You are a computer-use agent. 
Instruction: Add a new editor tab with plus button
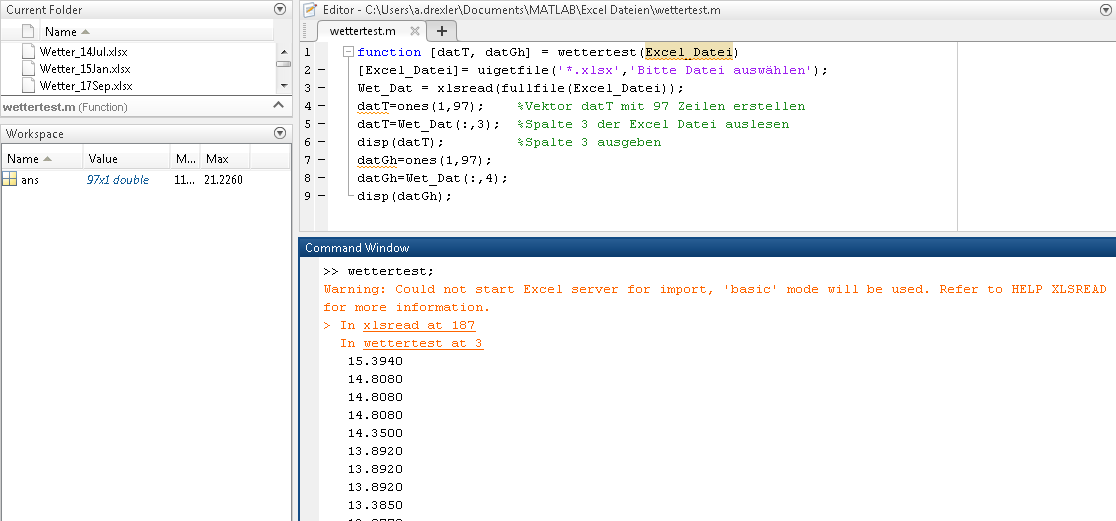442,30
